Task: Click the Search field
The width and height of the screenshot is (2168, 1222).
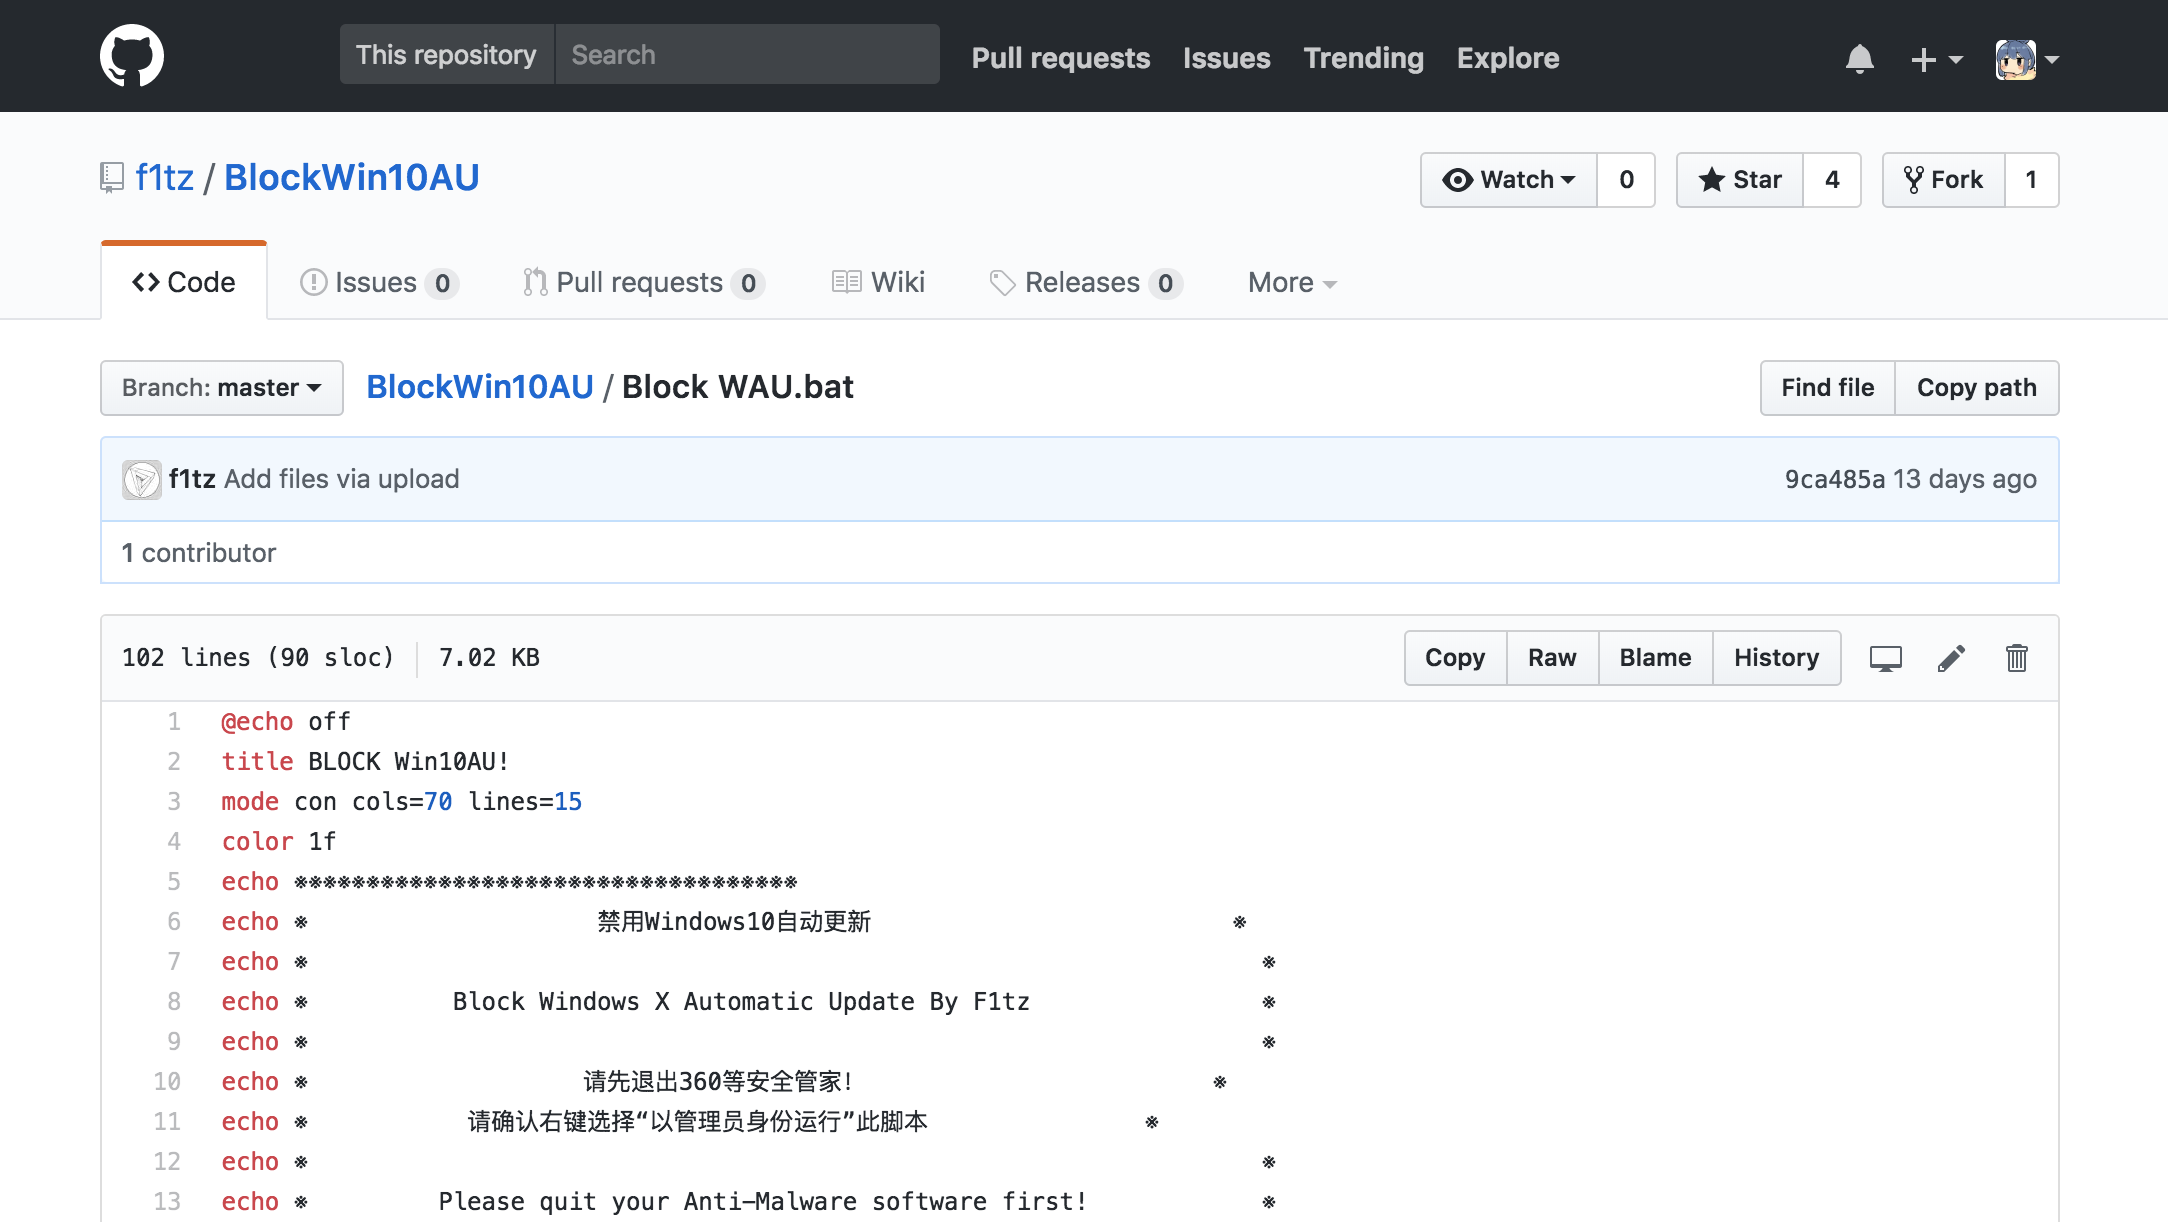Action: tap(747, 54)
